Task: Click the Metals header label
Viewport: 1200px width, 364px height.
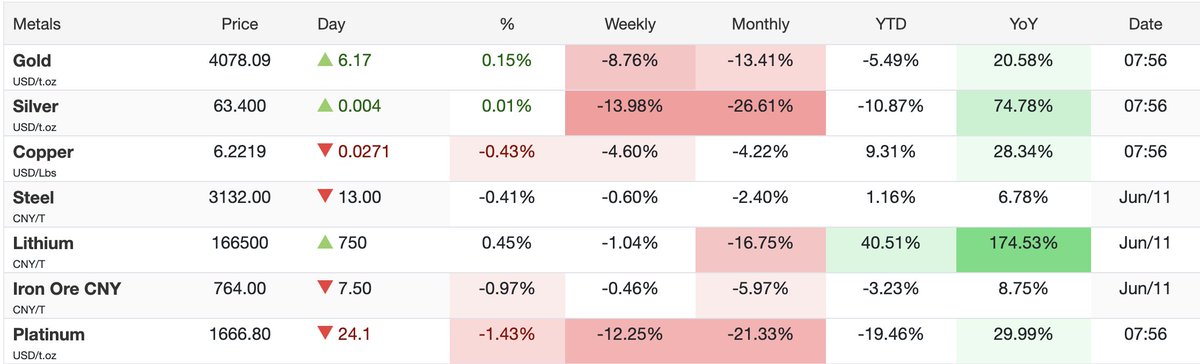Action: [x=37, y=24]
